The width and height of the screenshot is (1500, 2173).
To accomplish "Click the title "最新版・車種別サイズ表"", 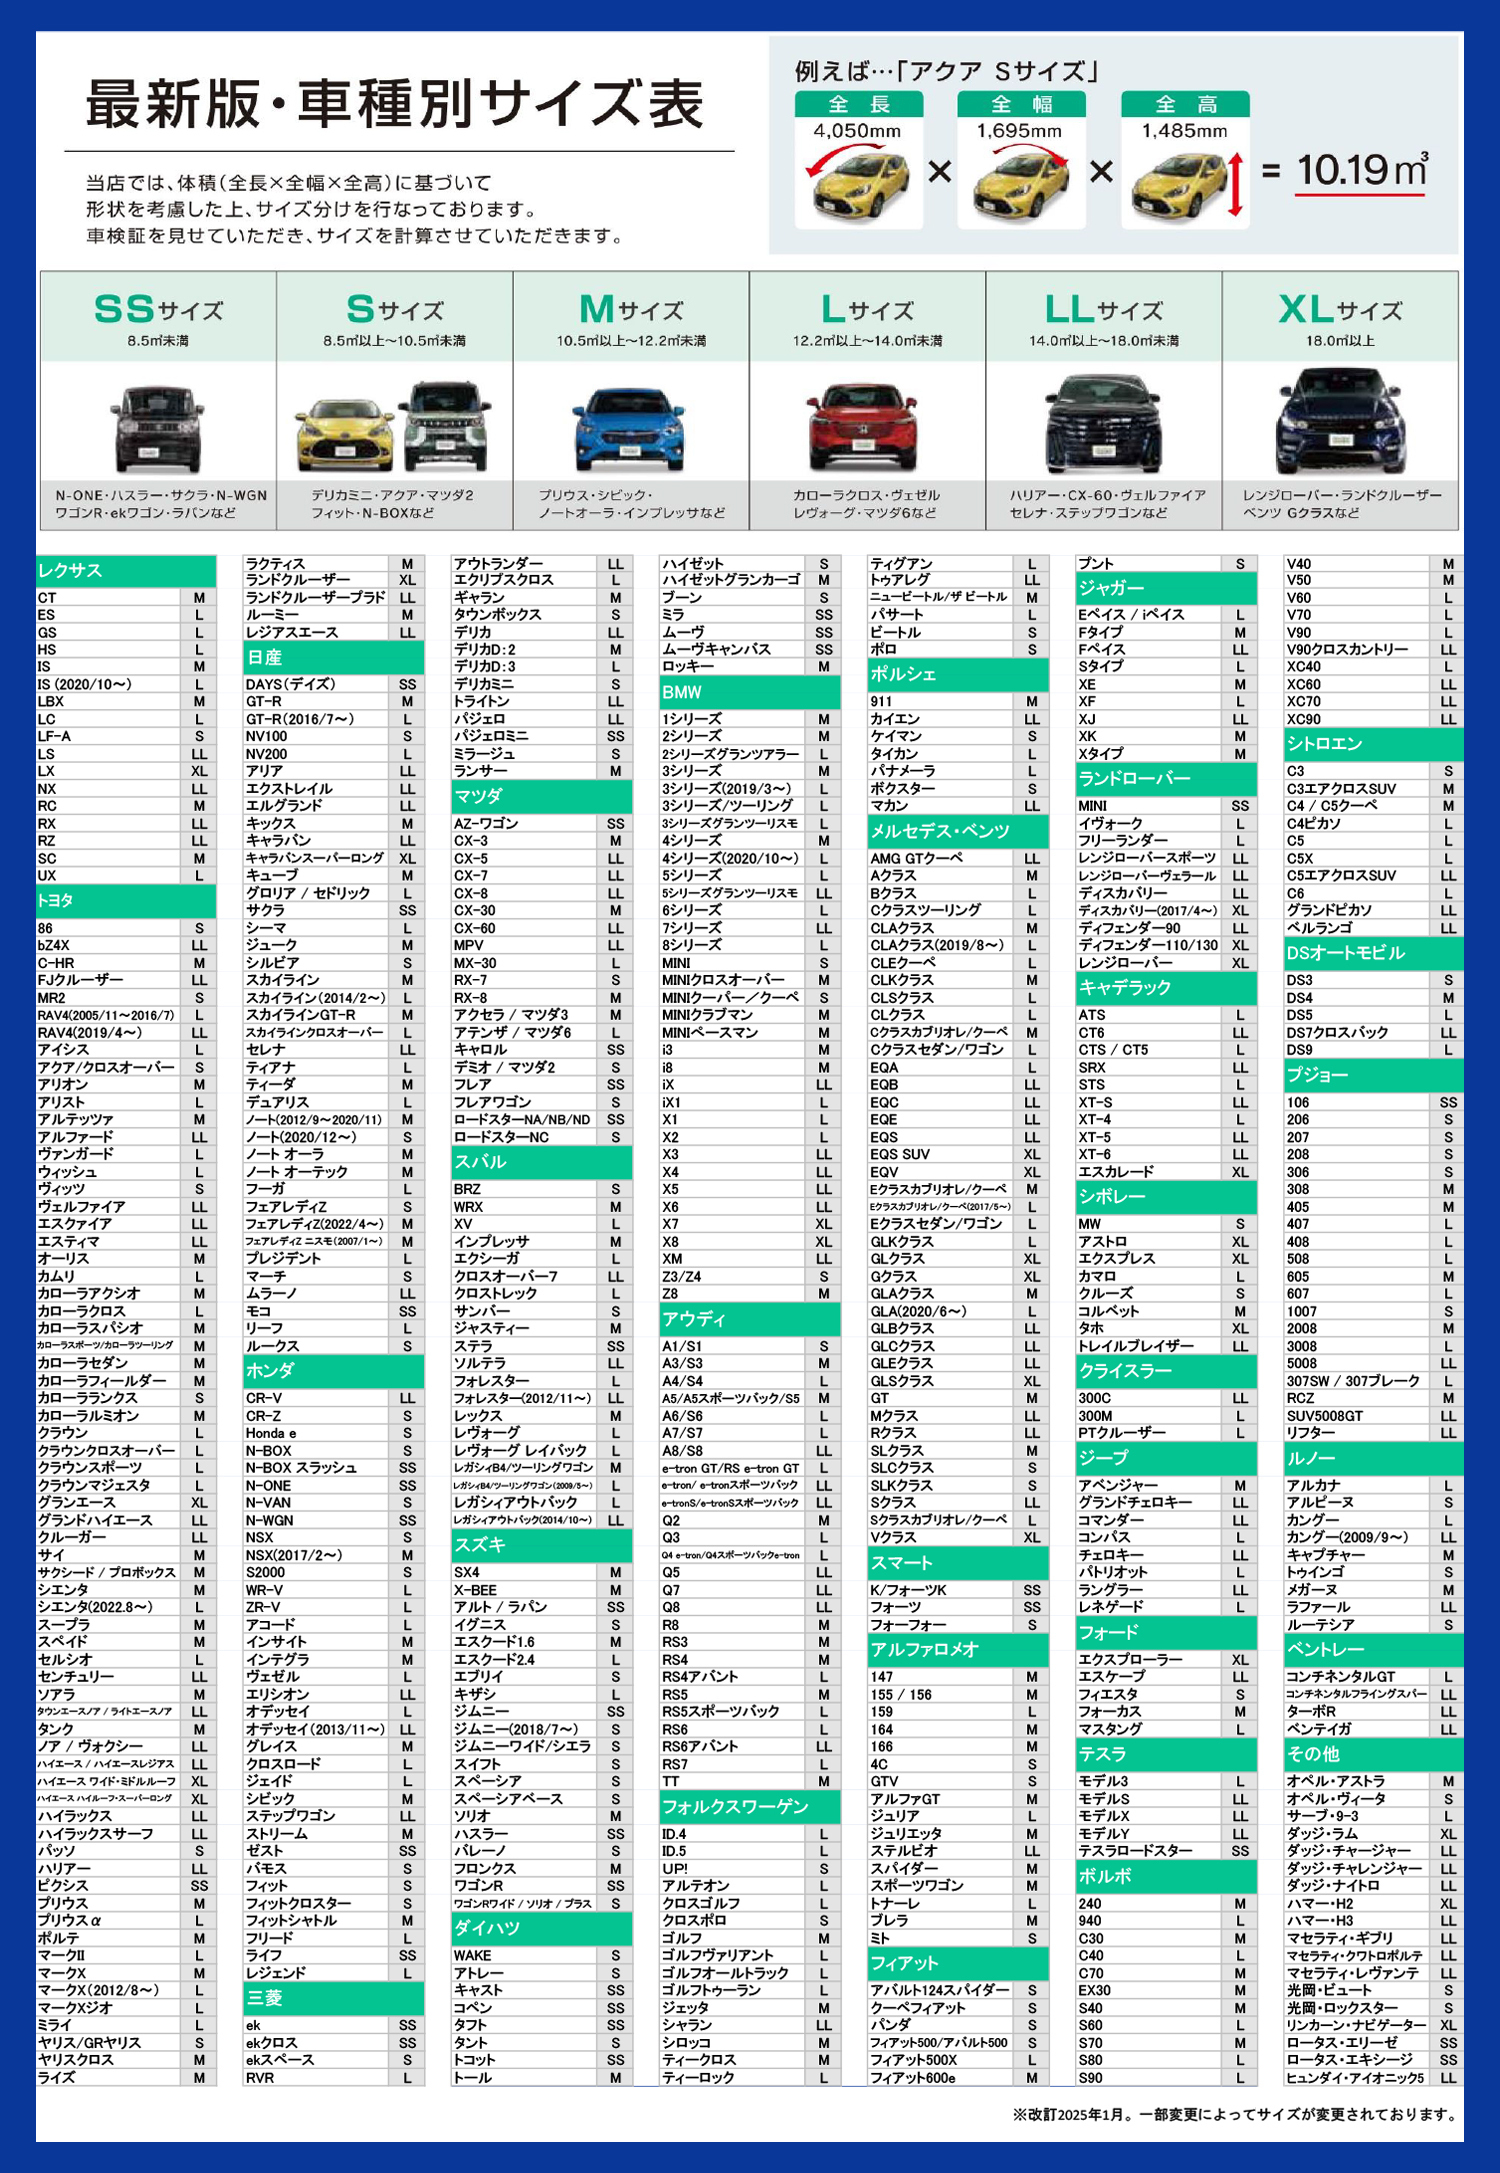I will (x=395, y=103).
